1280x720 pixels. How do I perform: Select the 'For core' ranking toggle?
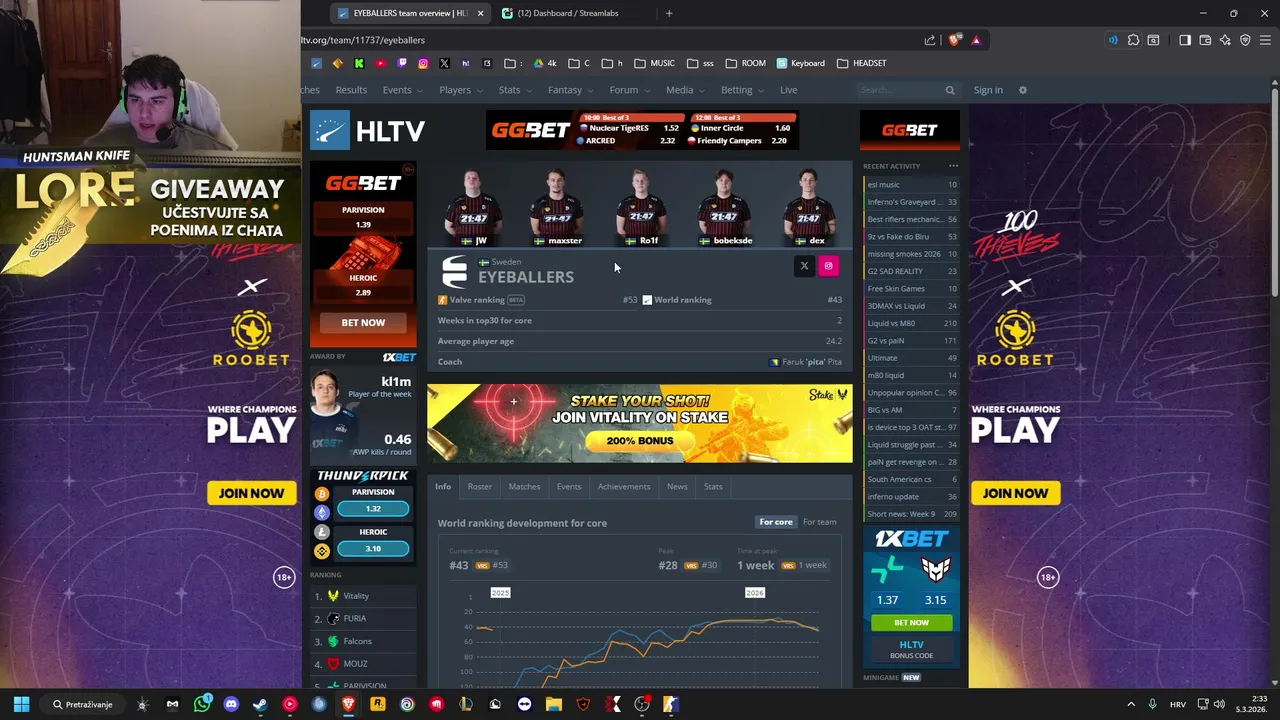pos(776,522)
